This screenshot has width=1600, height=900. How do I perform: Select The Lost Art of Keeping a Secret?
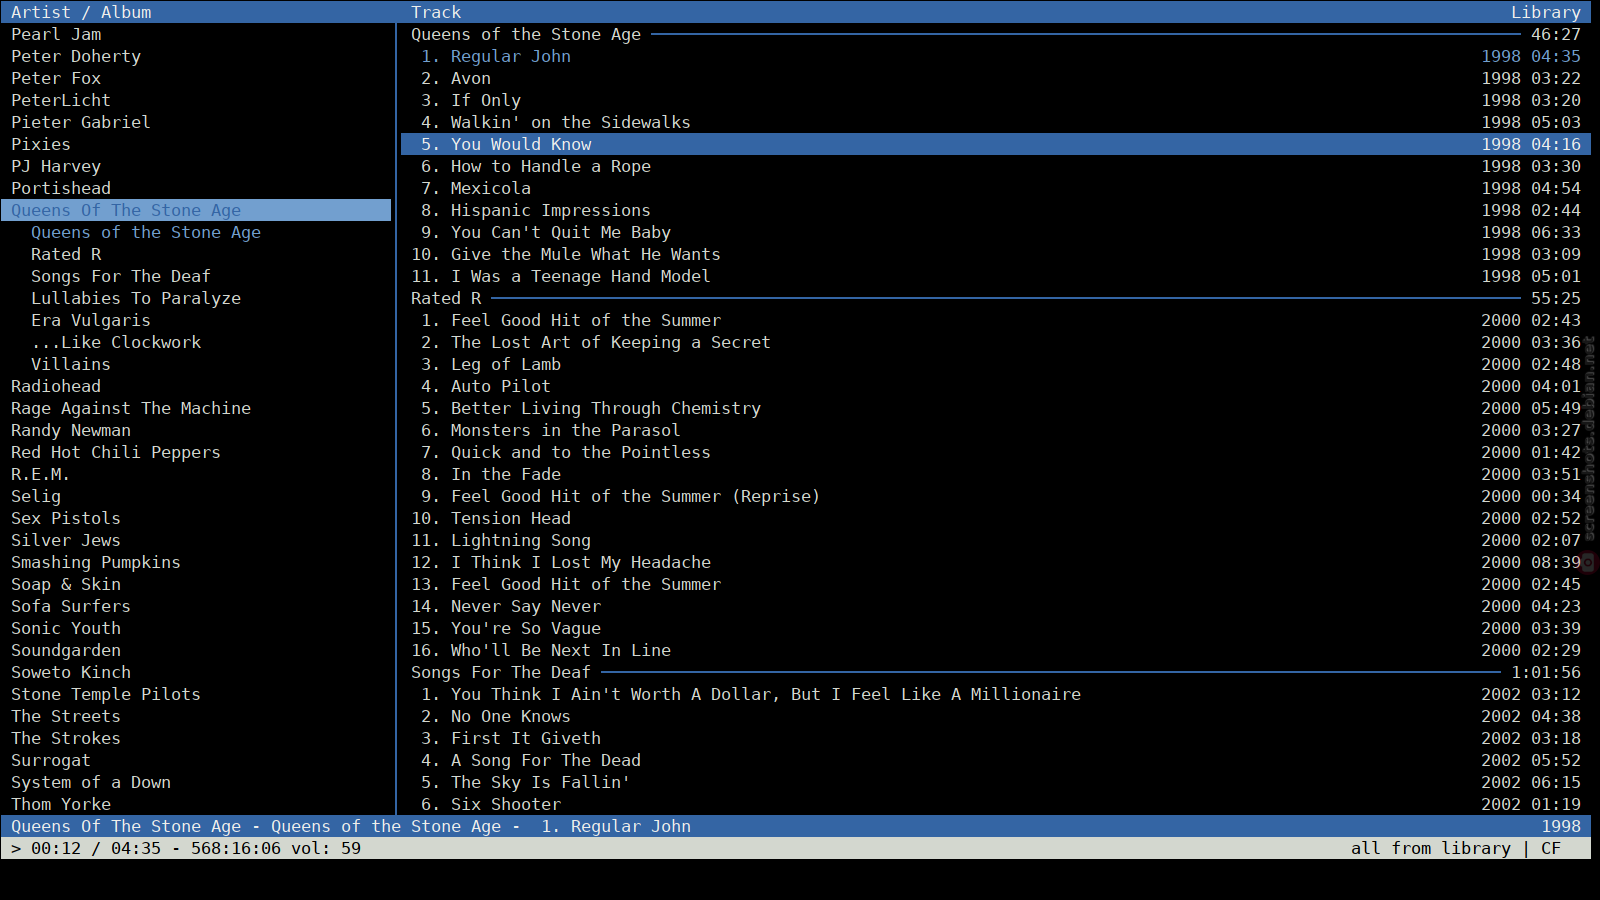[996, 342]
